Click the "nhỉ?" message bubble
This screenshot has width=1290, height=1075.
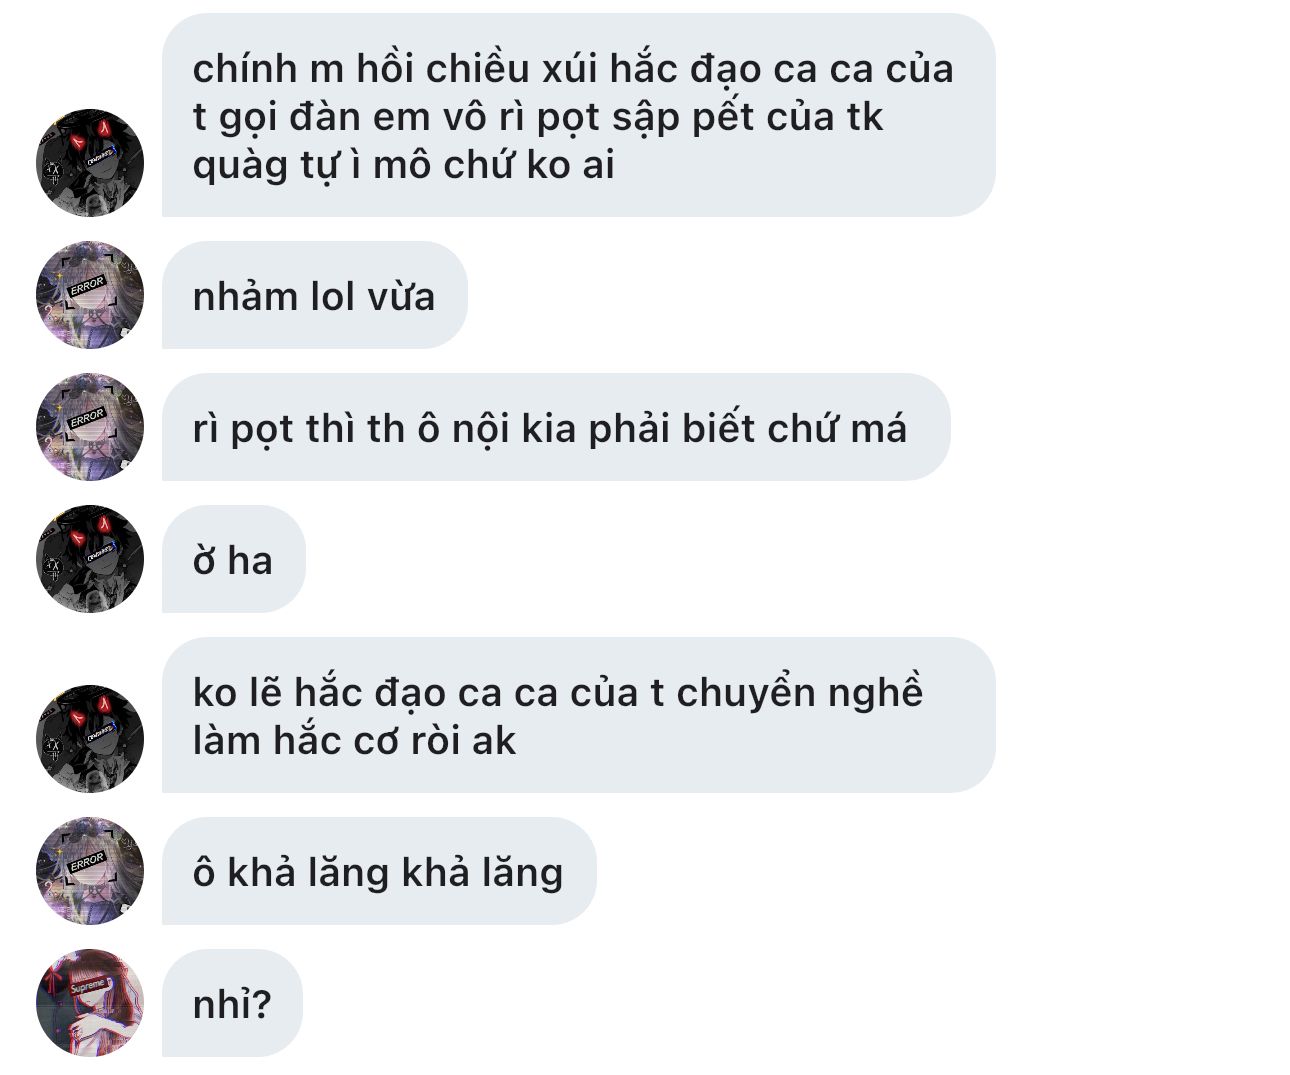pos(232,1003)
